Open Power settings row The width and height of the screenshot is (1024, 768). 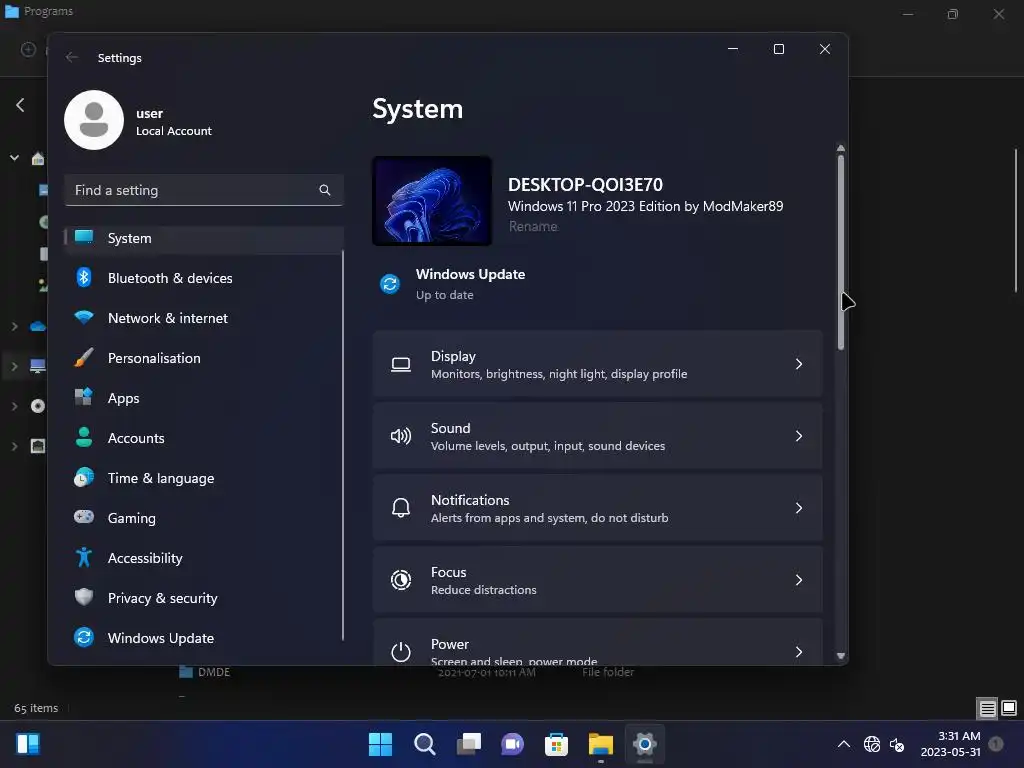click(598, 642)
